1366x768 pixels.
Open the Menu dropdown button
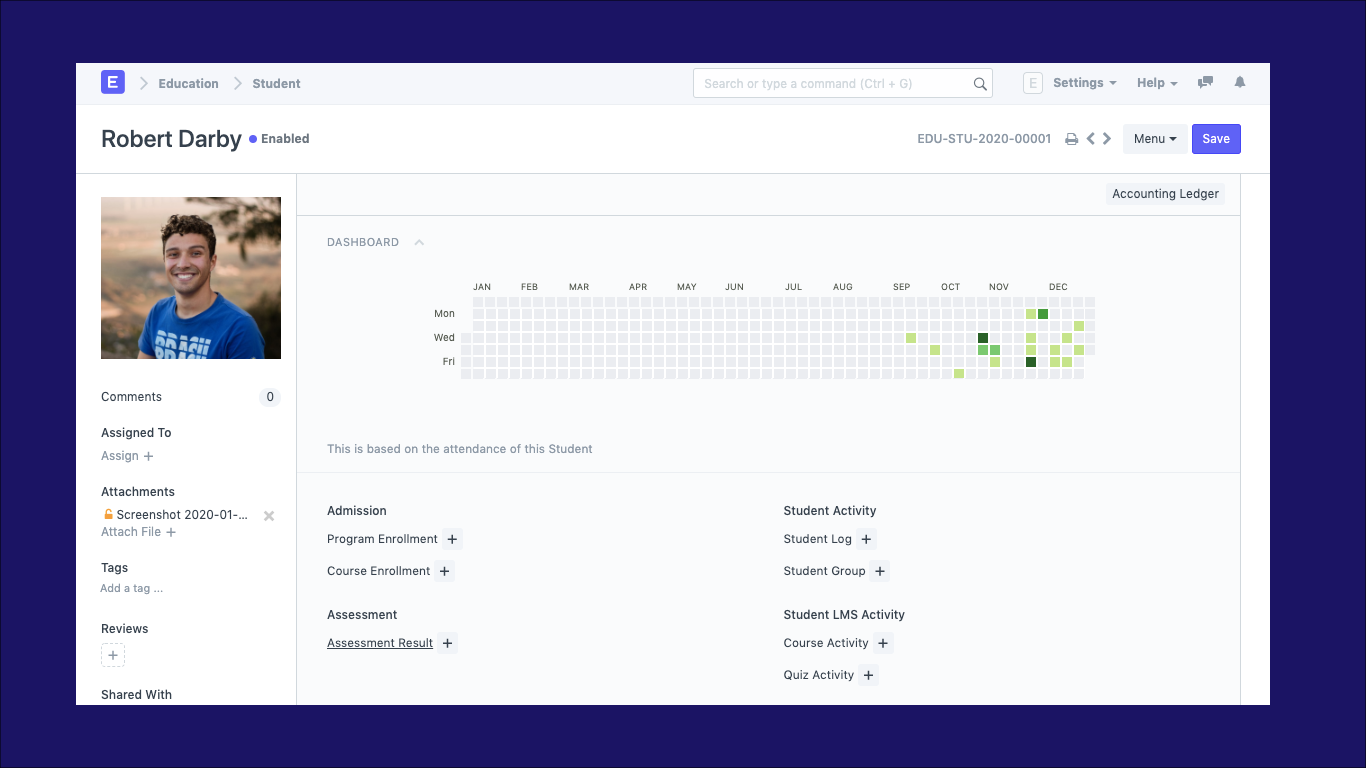pos(1155,139)
